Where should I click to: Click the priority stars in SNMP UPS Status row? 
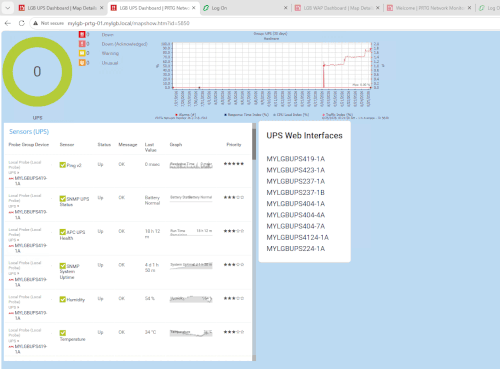point(234,197)
